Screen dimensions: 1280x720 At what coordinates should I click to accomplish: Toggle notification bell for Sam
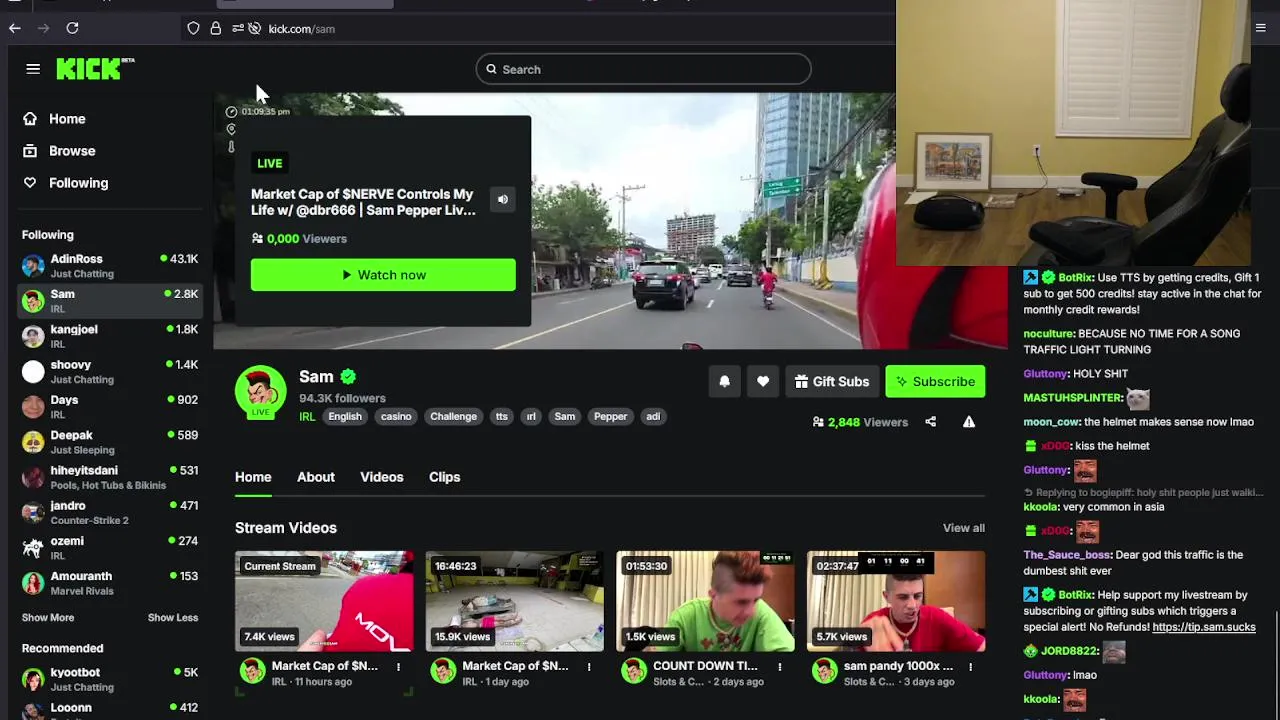[724, 381]
